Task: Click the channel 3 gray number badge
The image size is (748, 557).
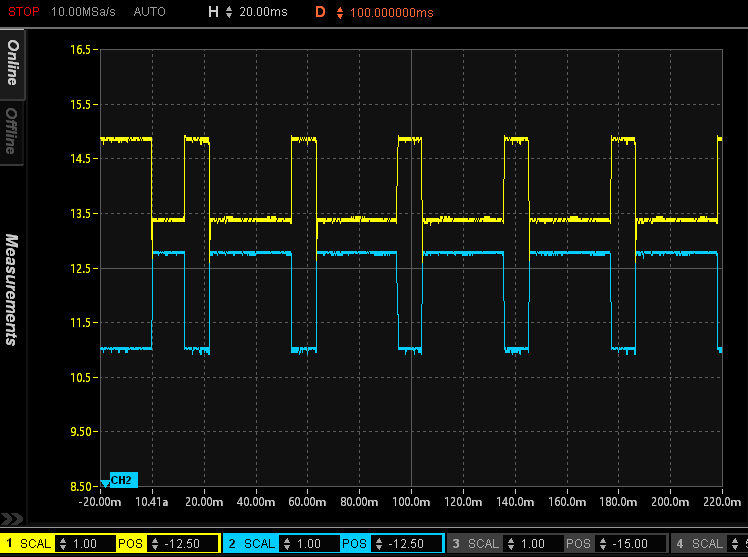Action: click(x=455, y=543)
